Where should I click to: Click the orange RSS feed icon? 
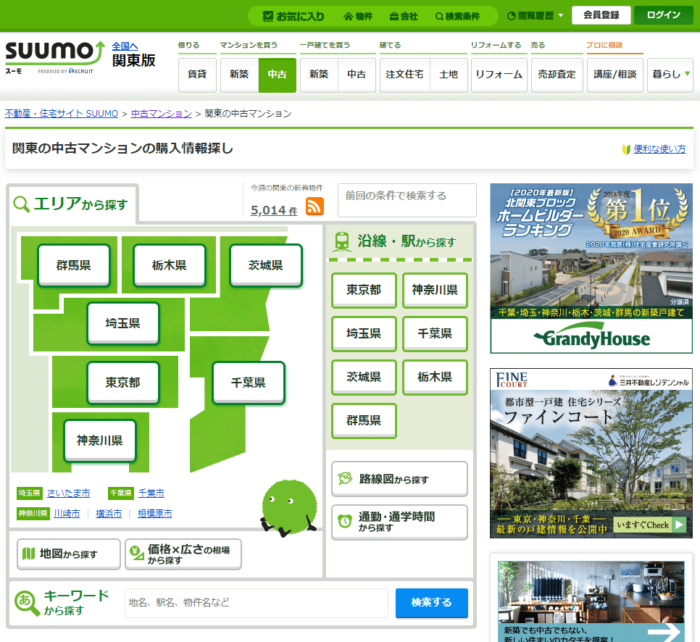(314, 207)
